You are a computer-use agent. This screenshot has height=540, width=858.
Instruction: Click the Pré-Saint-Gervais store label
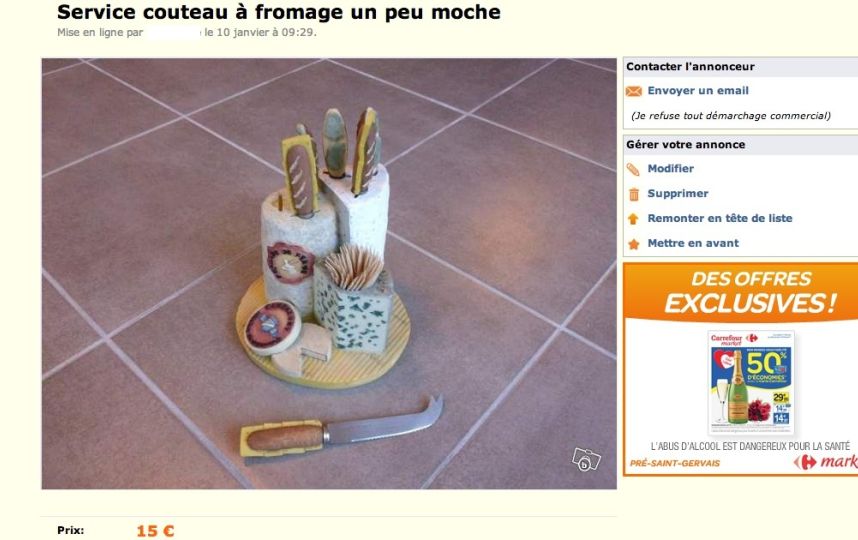675,463
